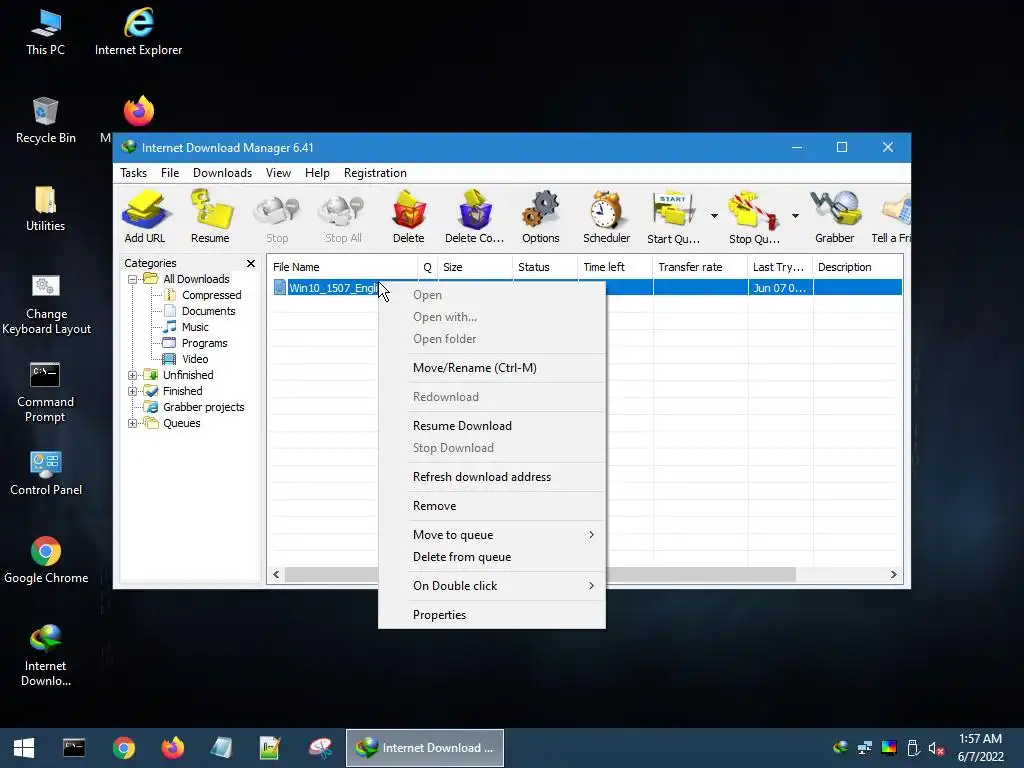Sort by Size column header

pyautogui.click(x=475, y=267)
